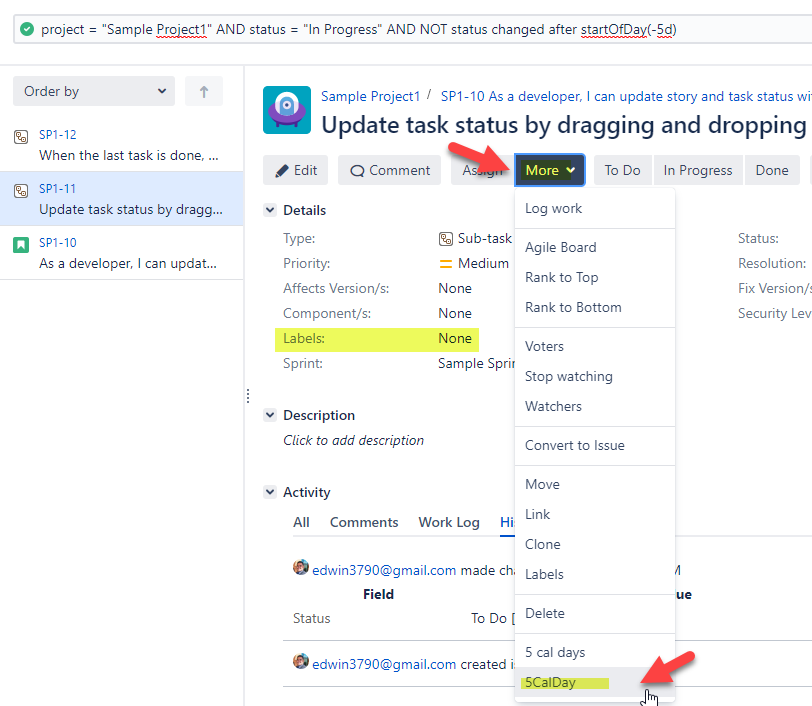Click the Priority value 'Medium'
This screenshot has height=706, width=812.
pos(483,264)
